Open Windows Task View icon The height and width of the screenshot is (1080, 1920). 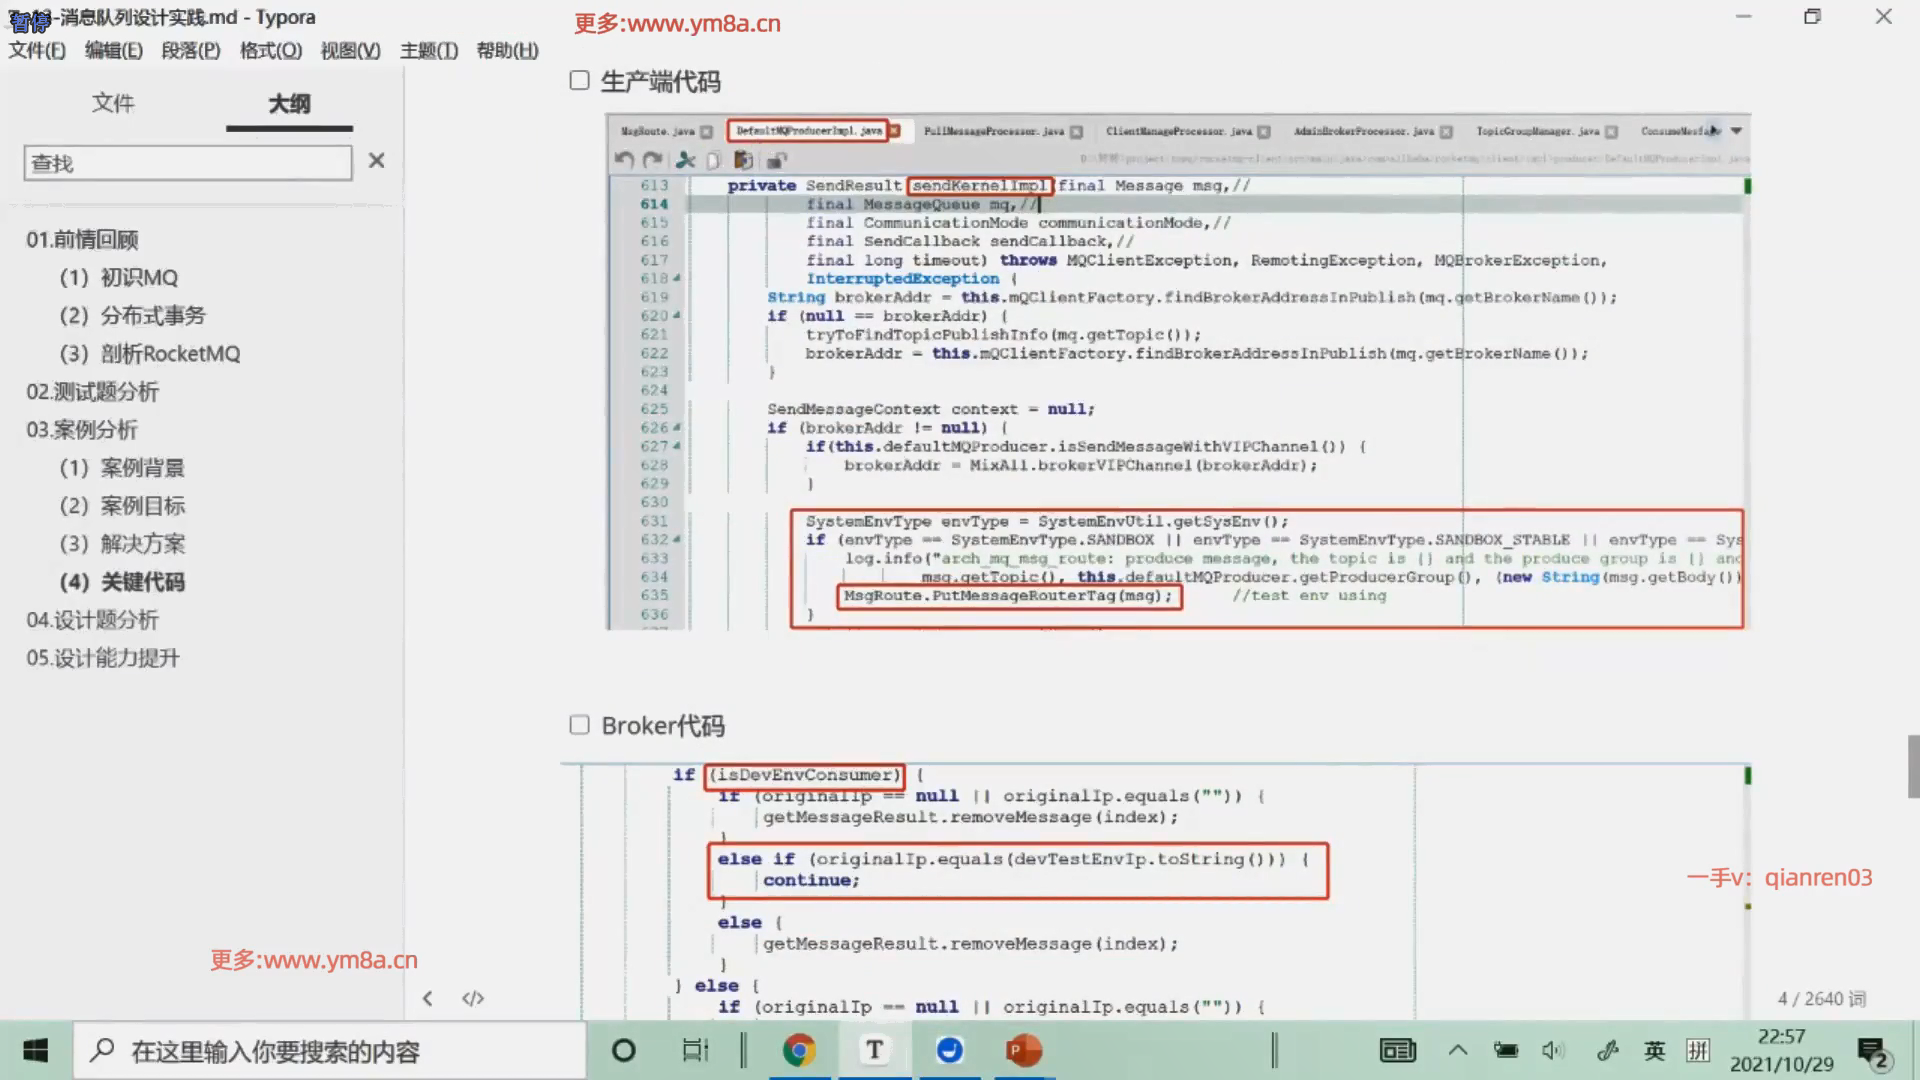(695, 1050)
